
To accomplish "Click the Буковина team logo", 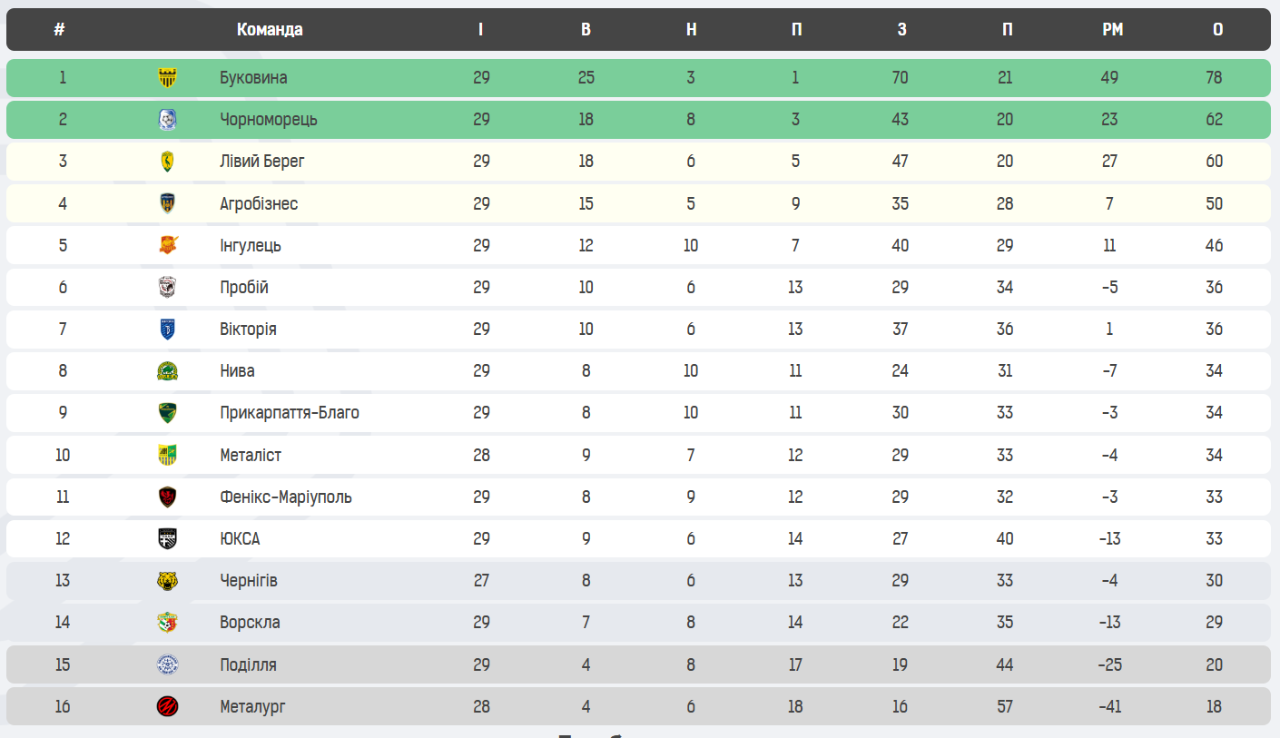I will pos(167,78).
